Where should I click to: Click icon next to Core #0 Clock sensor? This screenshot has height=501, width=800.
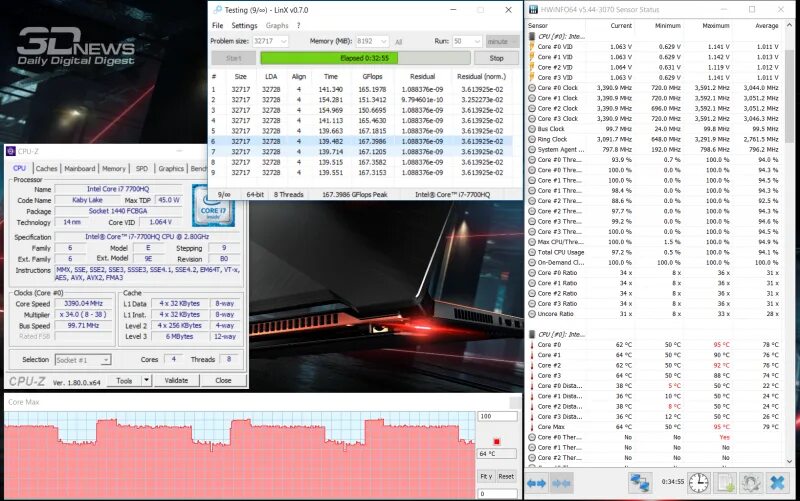point(532,88)
